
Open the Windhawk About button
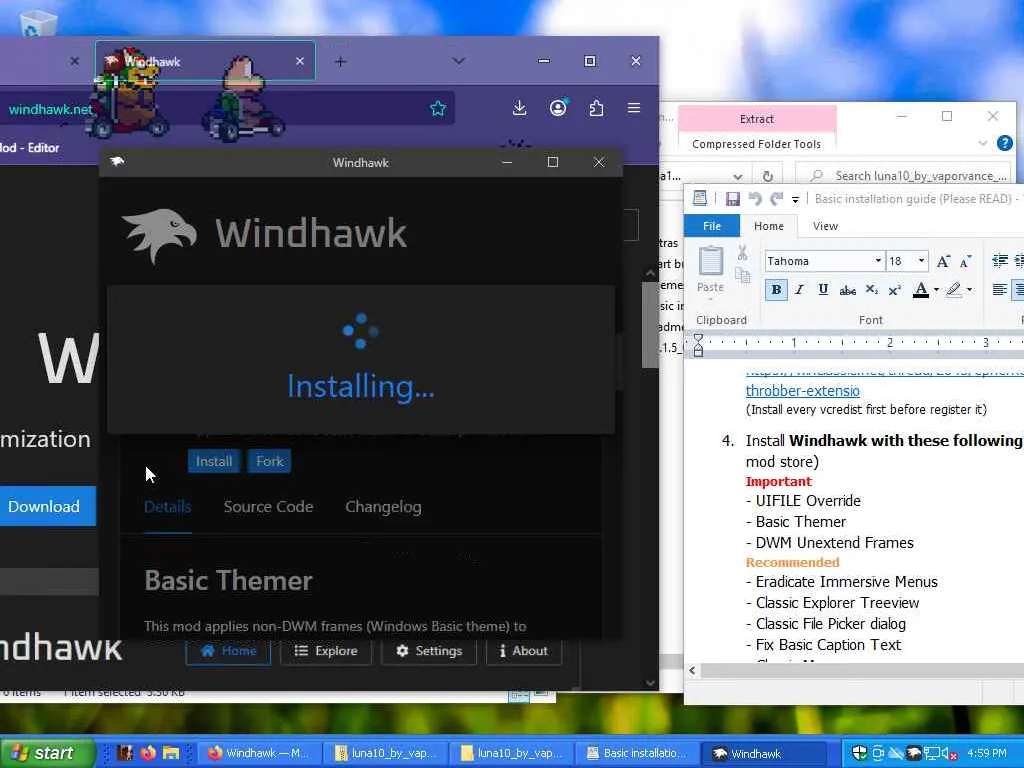click(x=524, y=651)
